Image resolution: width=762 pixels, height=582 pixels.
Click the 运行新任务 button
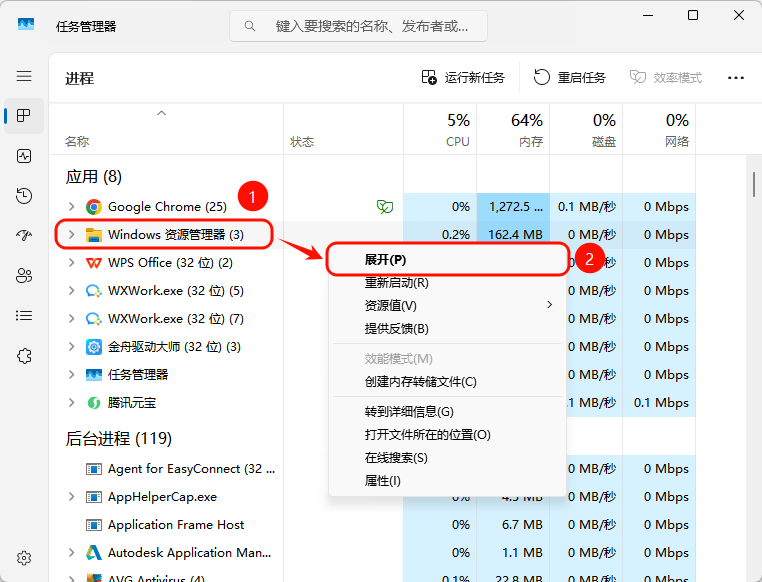point(463,78)
